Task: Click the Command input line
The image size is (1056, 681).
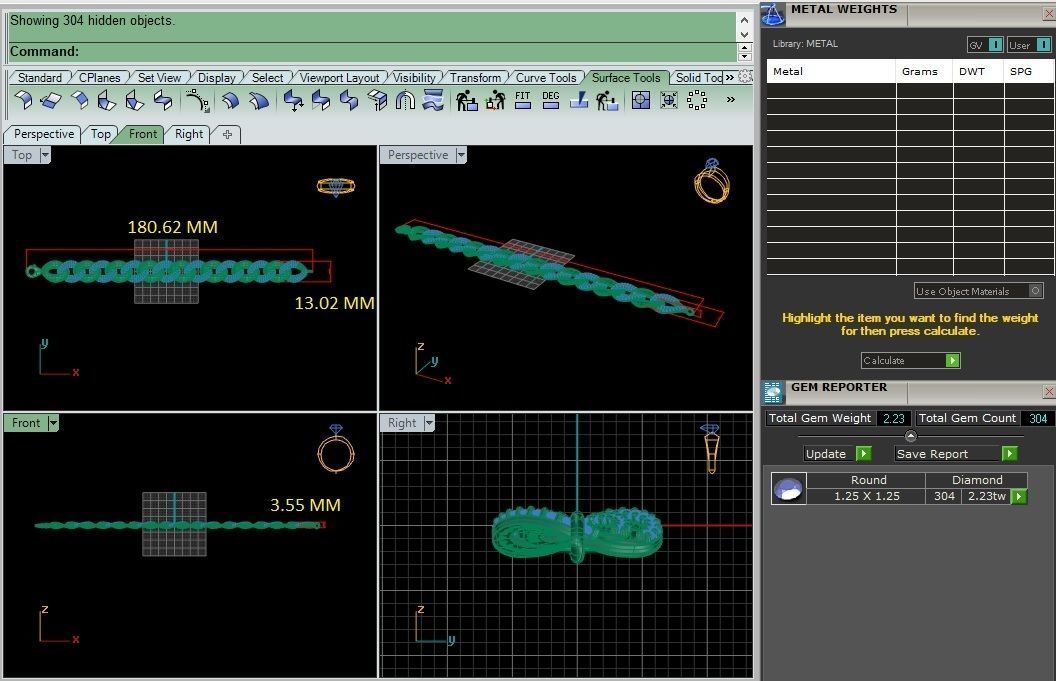Action: 372,51
